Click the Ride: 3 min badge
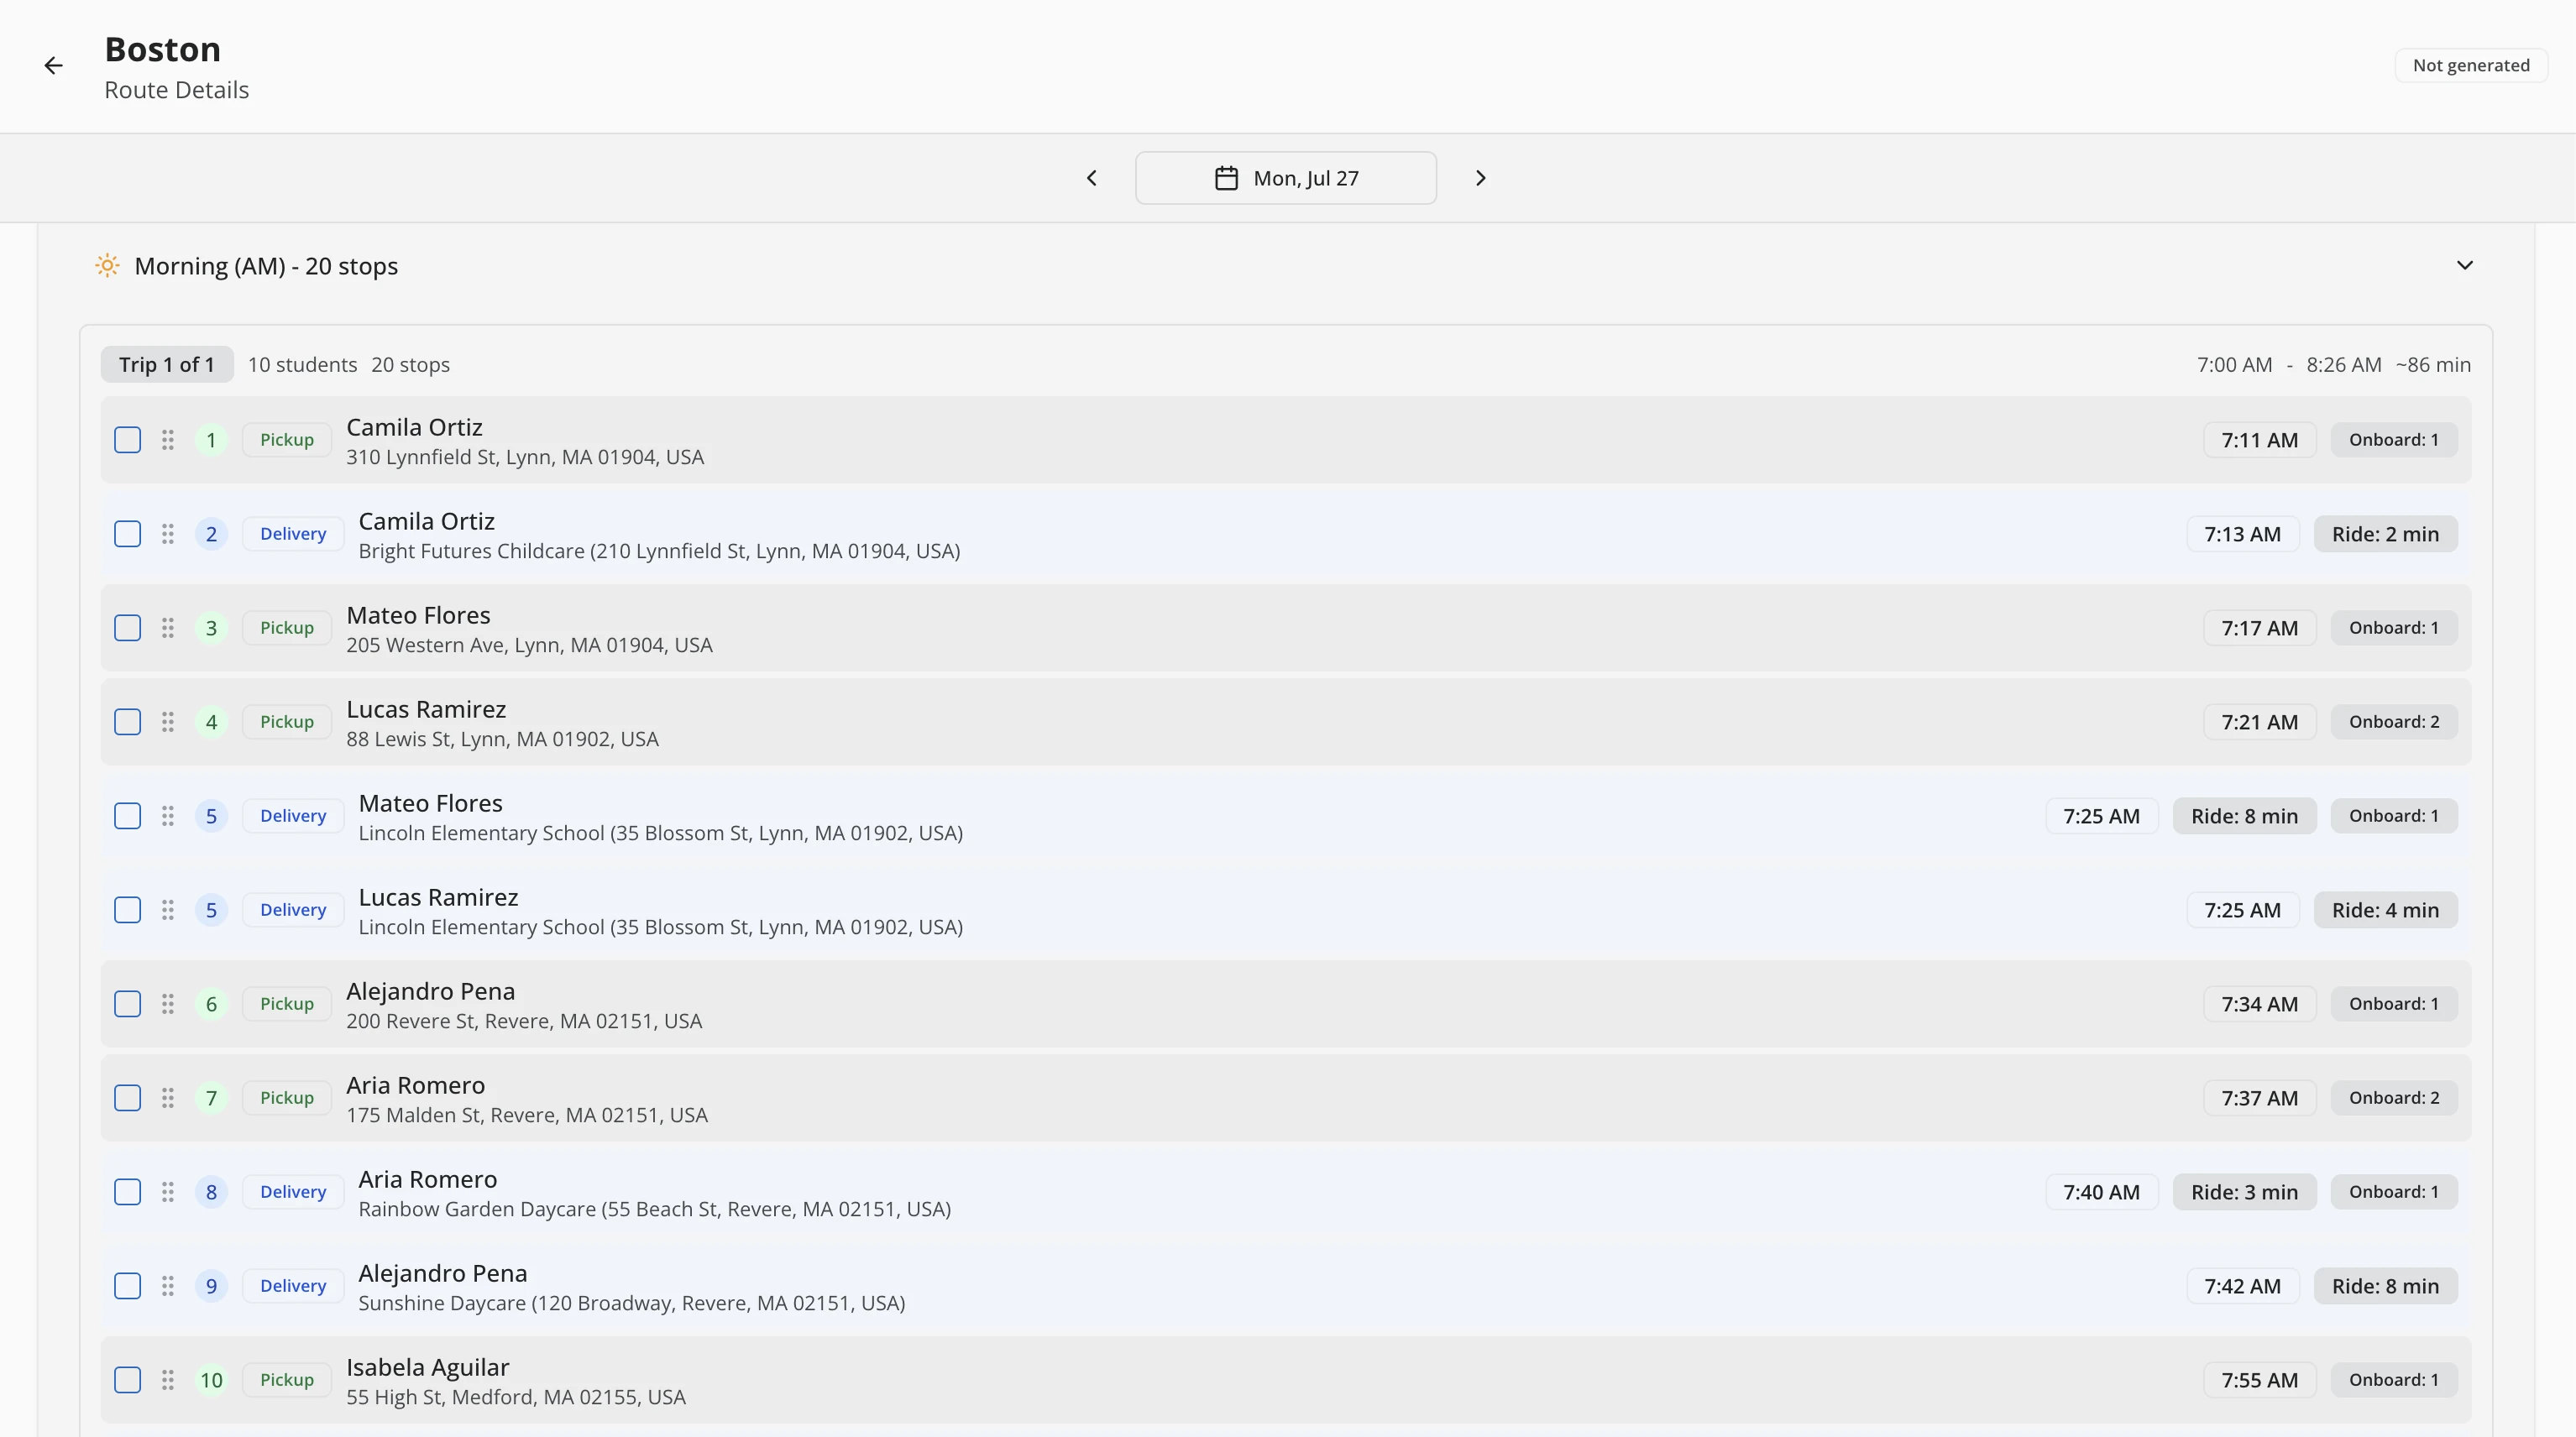 click(x=2244, y=1192)
